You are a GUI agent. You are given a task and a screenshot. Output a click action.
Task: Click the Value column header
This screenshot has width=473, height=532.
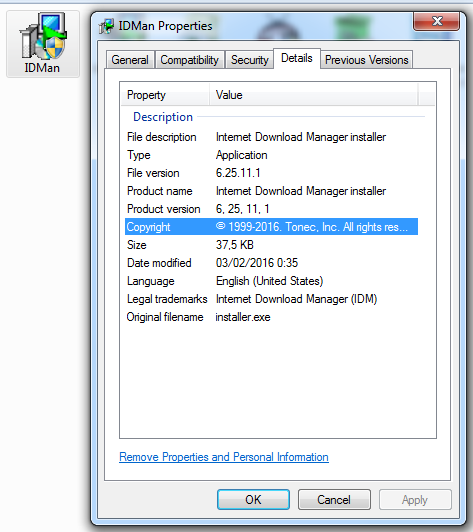coord(314,95)
